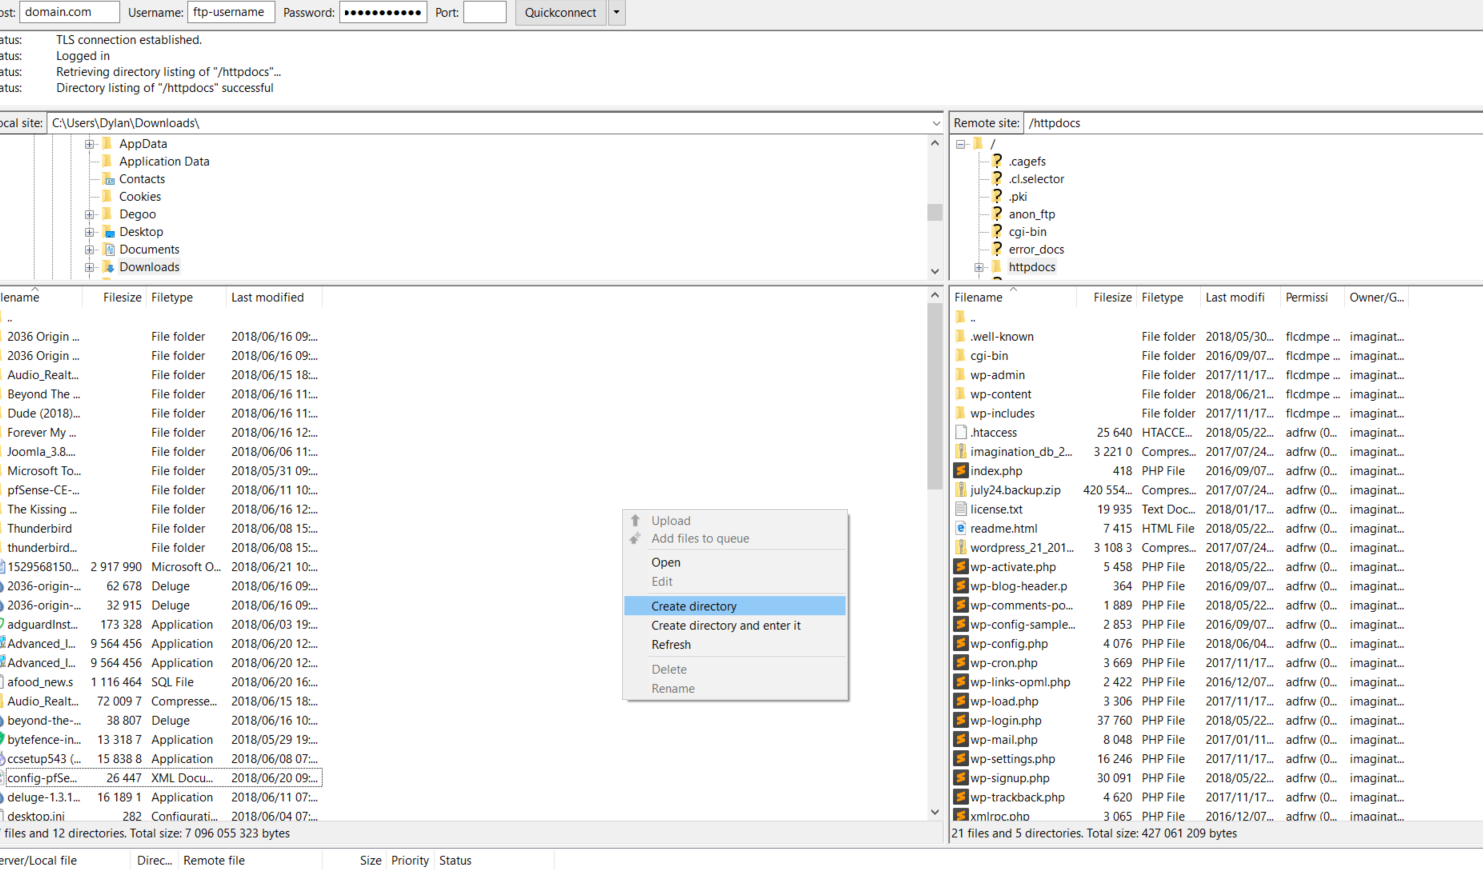Click the july24.backup.zip archive icon

(961, 490)
